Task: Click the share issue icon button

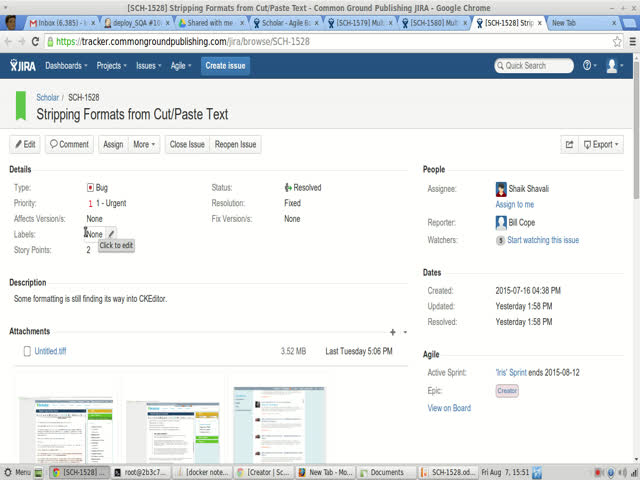Action: point(569,144)
